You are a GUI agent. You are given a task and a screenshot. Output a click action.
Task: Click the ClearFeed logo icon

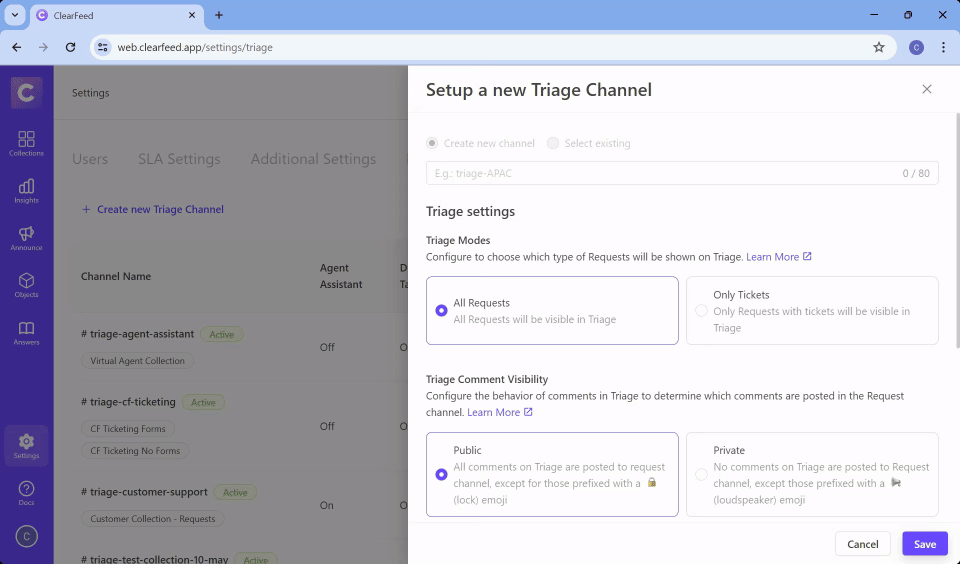26,93
